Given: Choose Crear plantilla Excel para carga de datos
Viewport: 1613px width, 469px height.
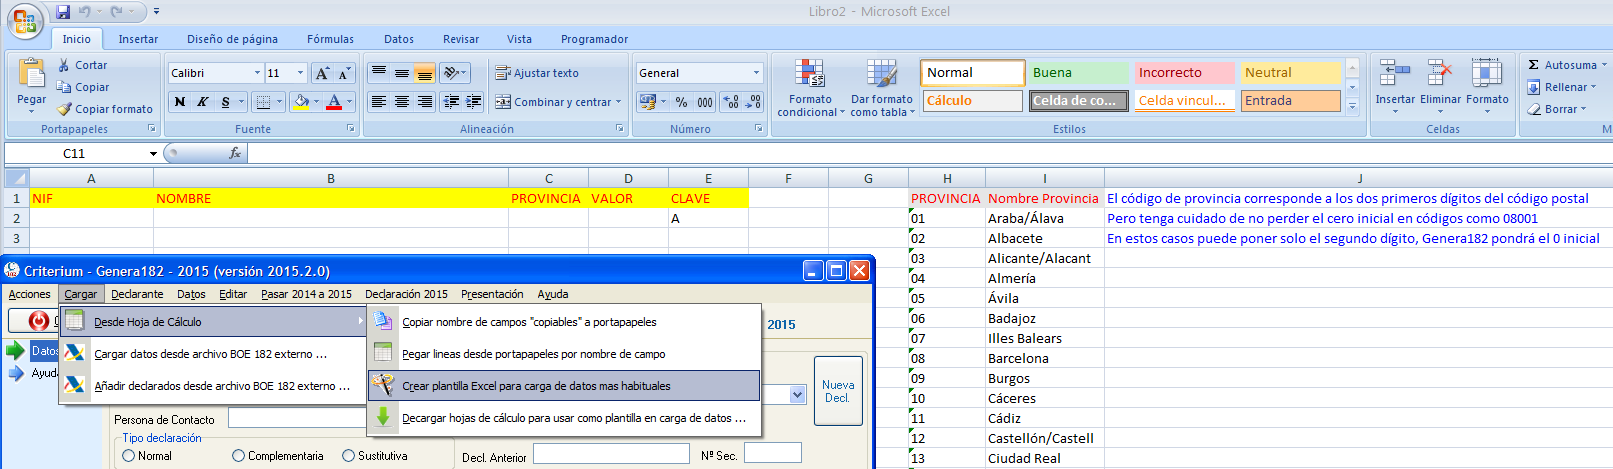Looking at the screenshot, I should click(x=565, y=386).
